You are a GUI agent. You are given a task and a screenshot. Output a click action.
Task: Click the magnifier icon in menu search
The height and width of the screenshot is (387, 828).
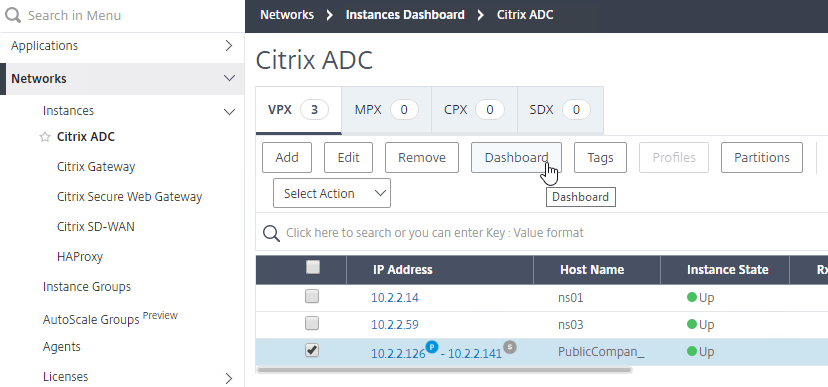click(13, 15)
